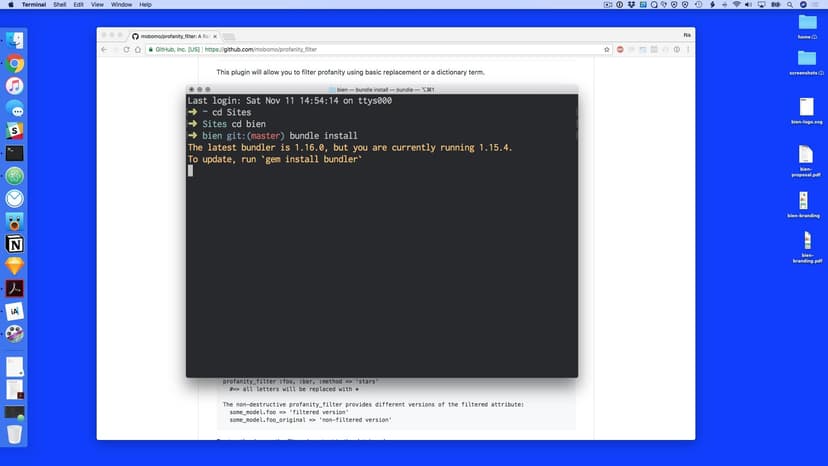
Task: Open Sketch from the dock
Action: coord(15,266)
